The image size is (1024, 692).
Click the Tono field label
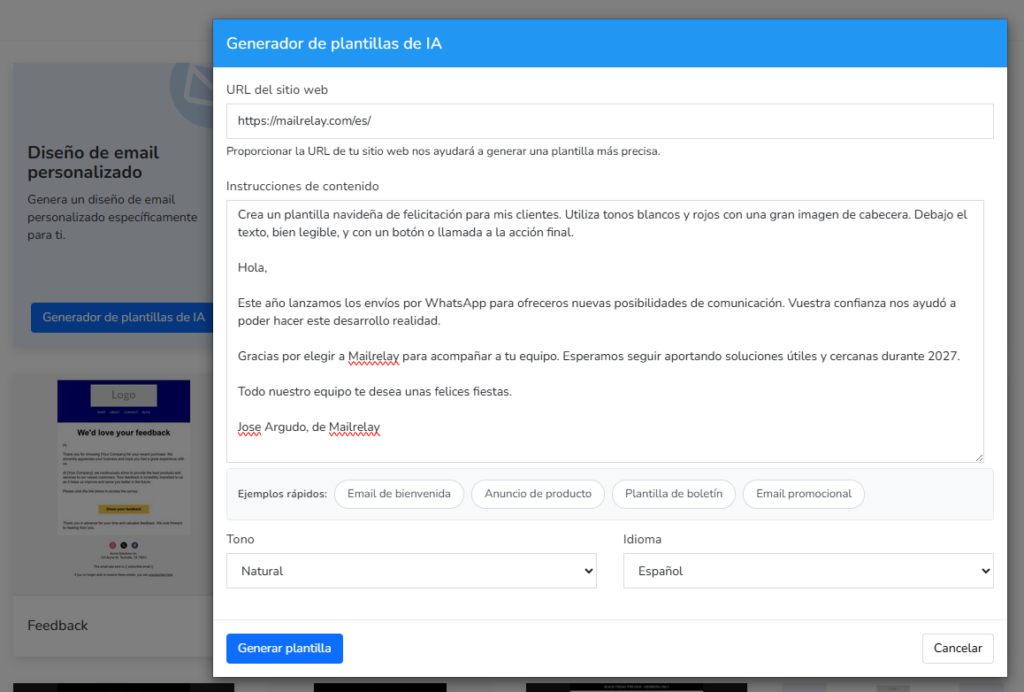(240, 539)
